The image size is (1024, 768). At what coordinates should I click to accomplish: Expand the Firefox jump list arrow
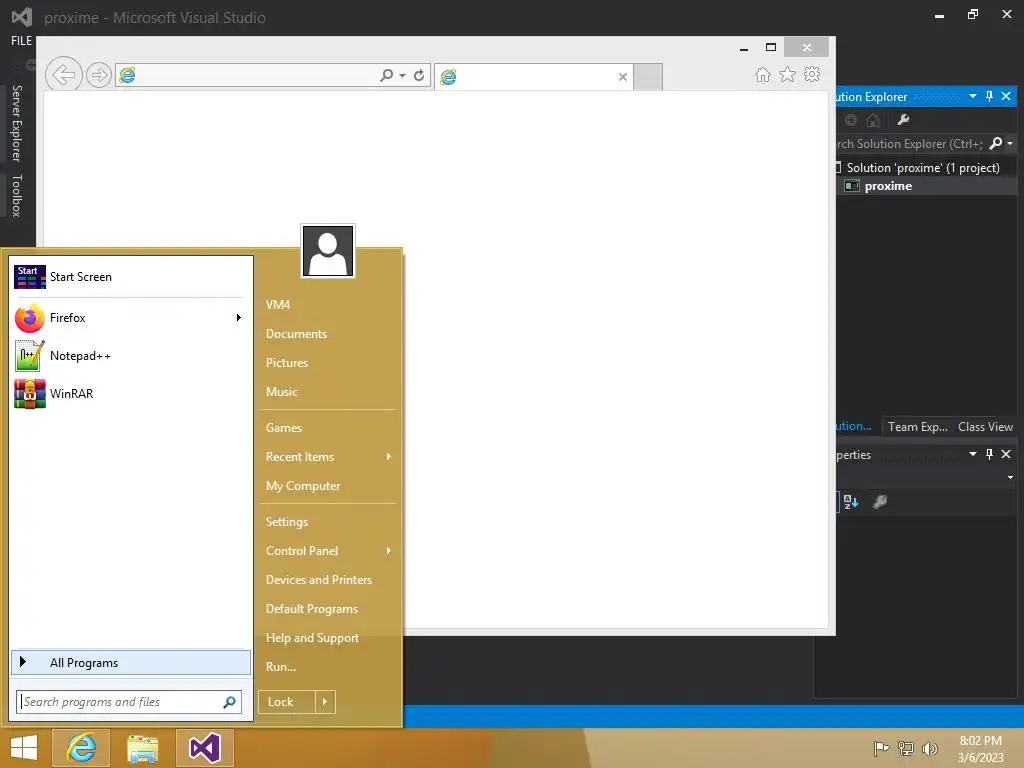click(238, 318)
